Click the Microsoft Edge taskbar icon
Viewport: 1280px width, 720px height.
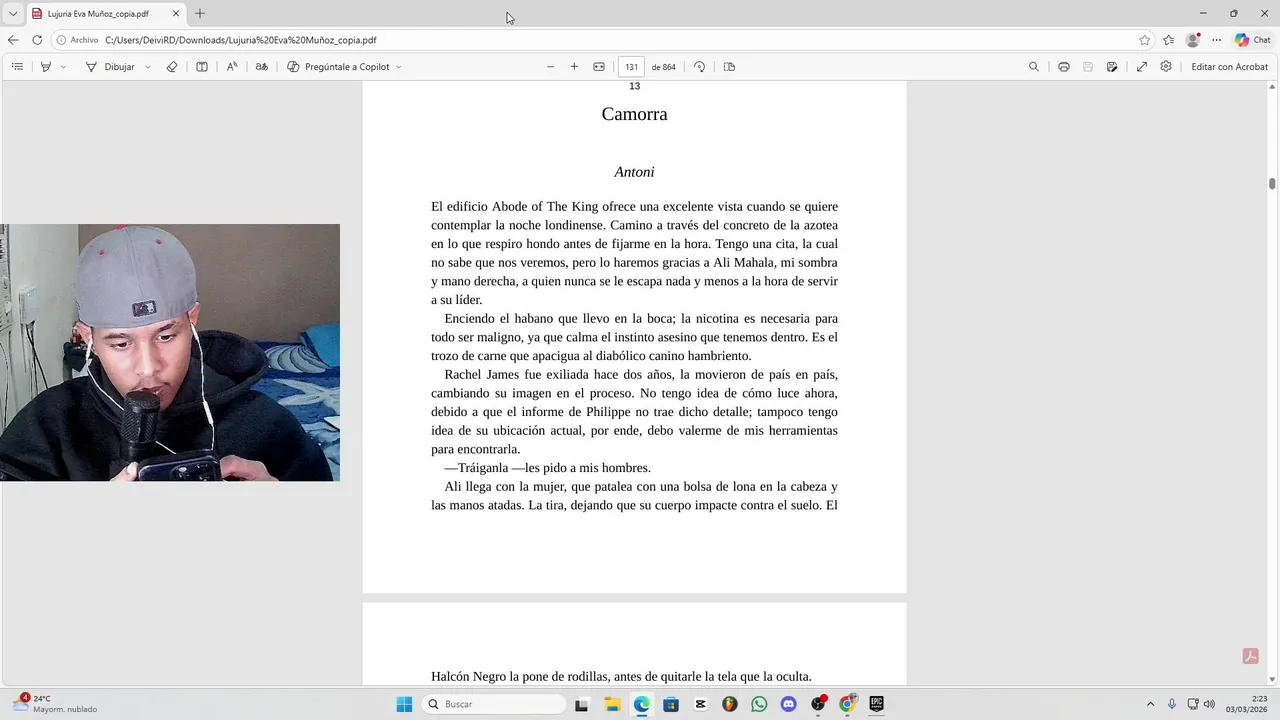pos(642,704)
